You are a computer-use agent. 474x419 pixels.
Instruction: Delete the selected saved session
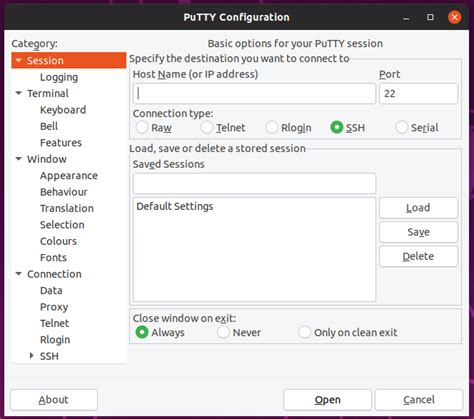coord(418,256)
